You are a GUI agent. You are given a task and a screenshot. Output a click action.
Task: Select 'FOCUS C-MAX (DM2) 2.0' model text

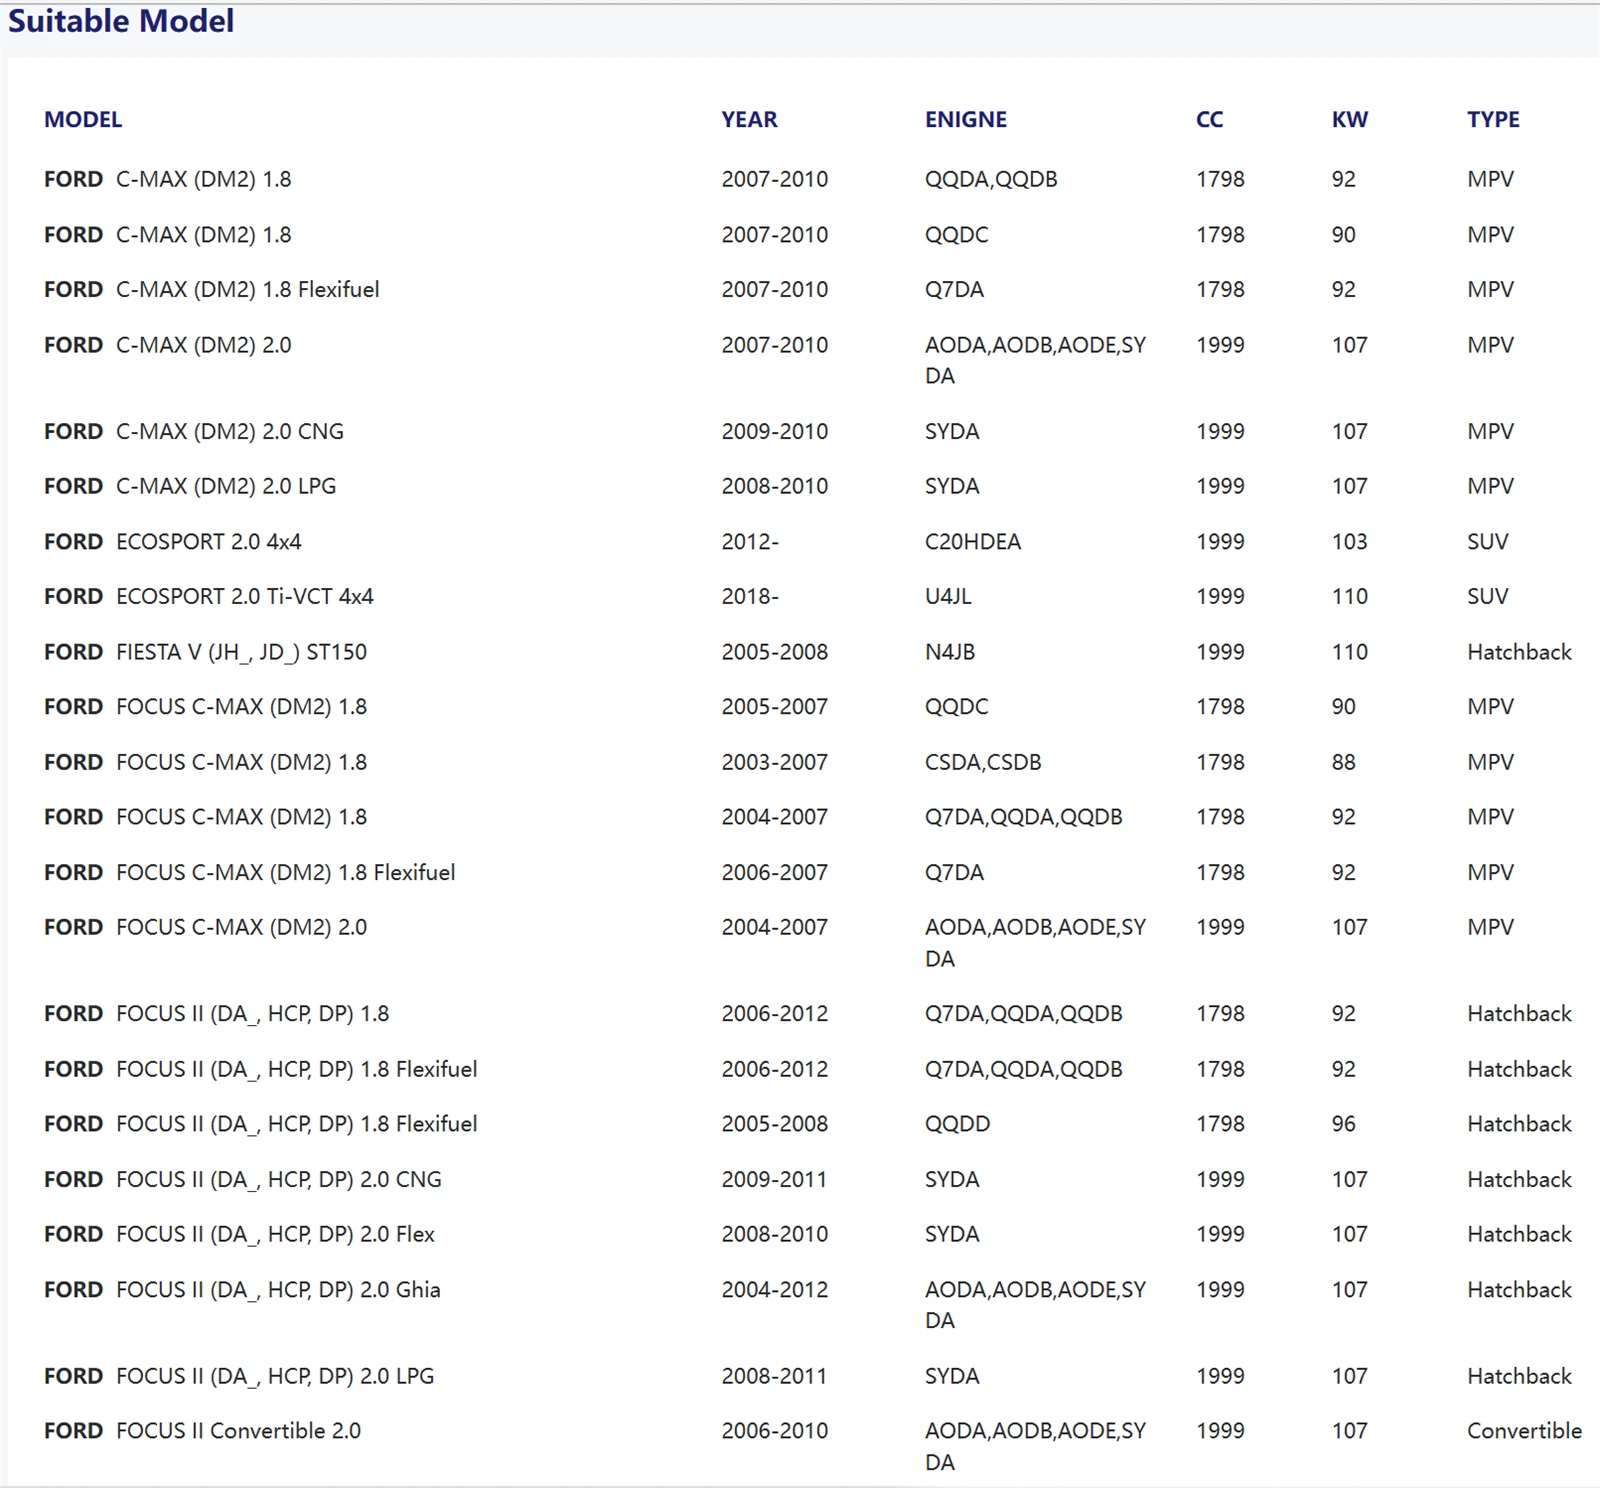point(242,928)
